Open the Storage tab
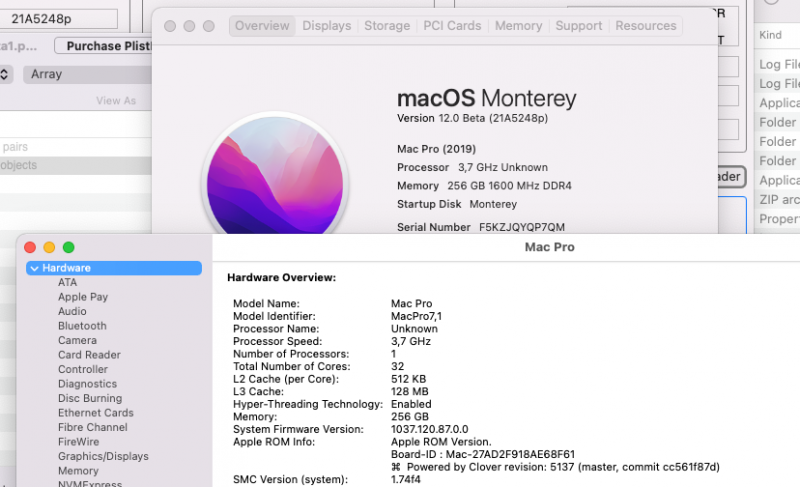800x487 pixels. [x=387, y=25]
